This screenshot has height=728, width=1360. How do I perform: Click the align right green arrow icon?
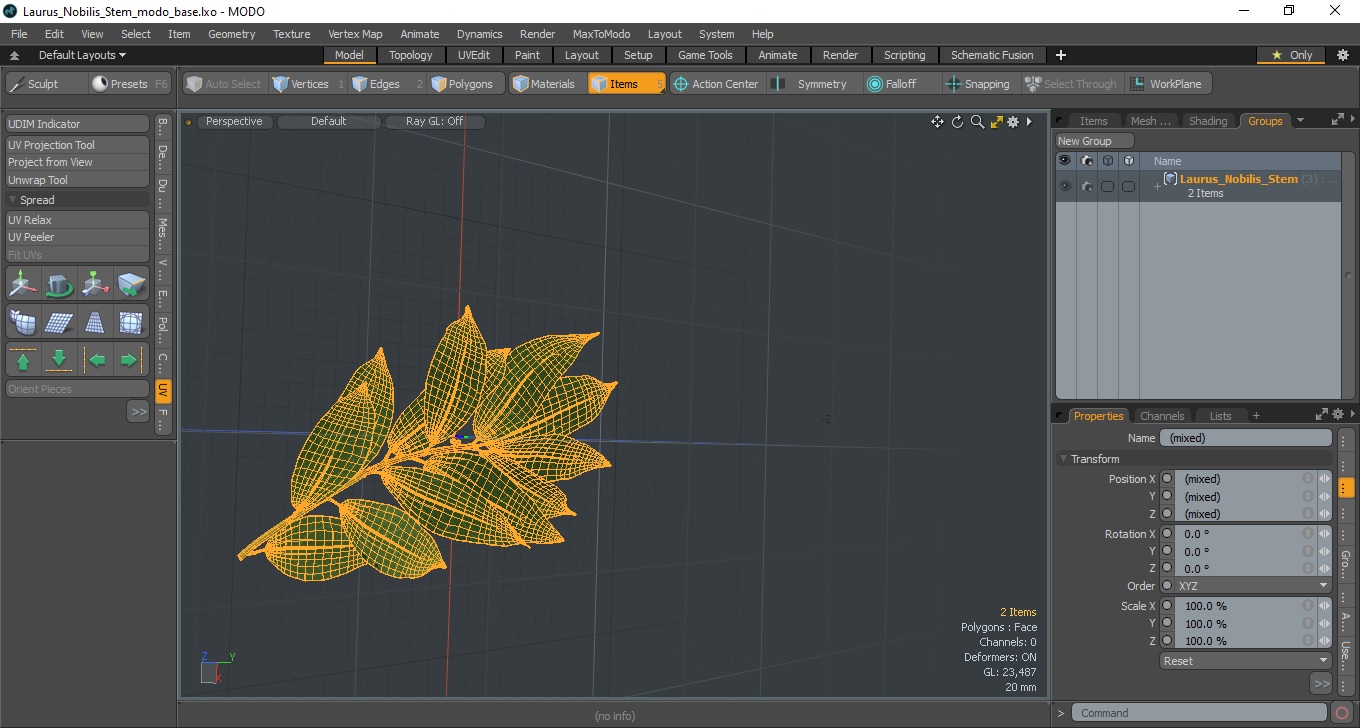click(x=131, y=359)
